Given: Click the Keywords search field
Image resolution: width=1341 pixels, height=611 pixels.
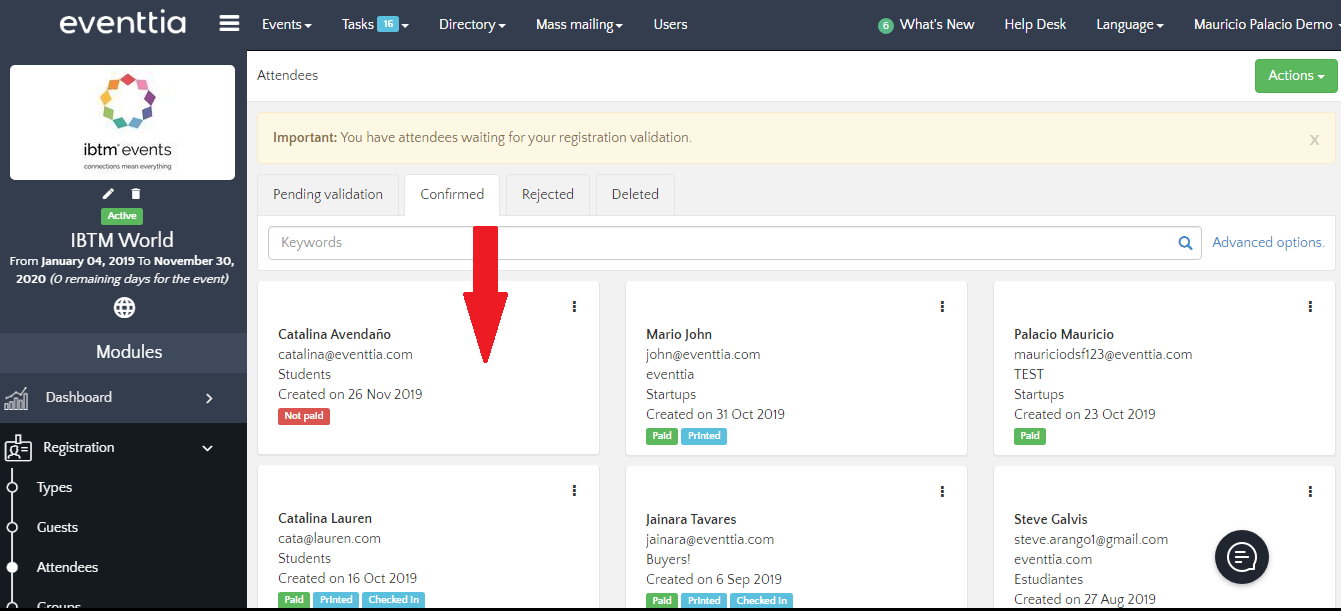Looking at the screenshot, I should click(720, 243).
